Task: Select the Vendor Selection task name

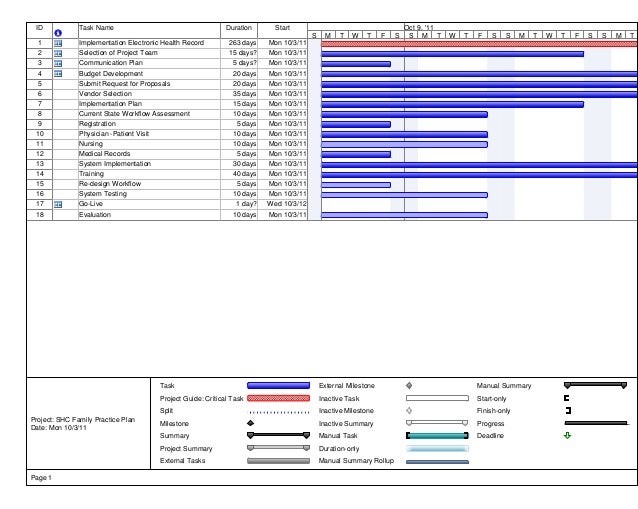Action: (105, 94)
